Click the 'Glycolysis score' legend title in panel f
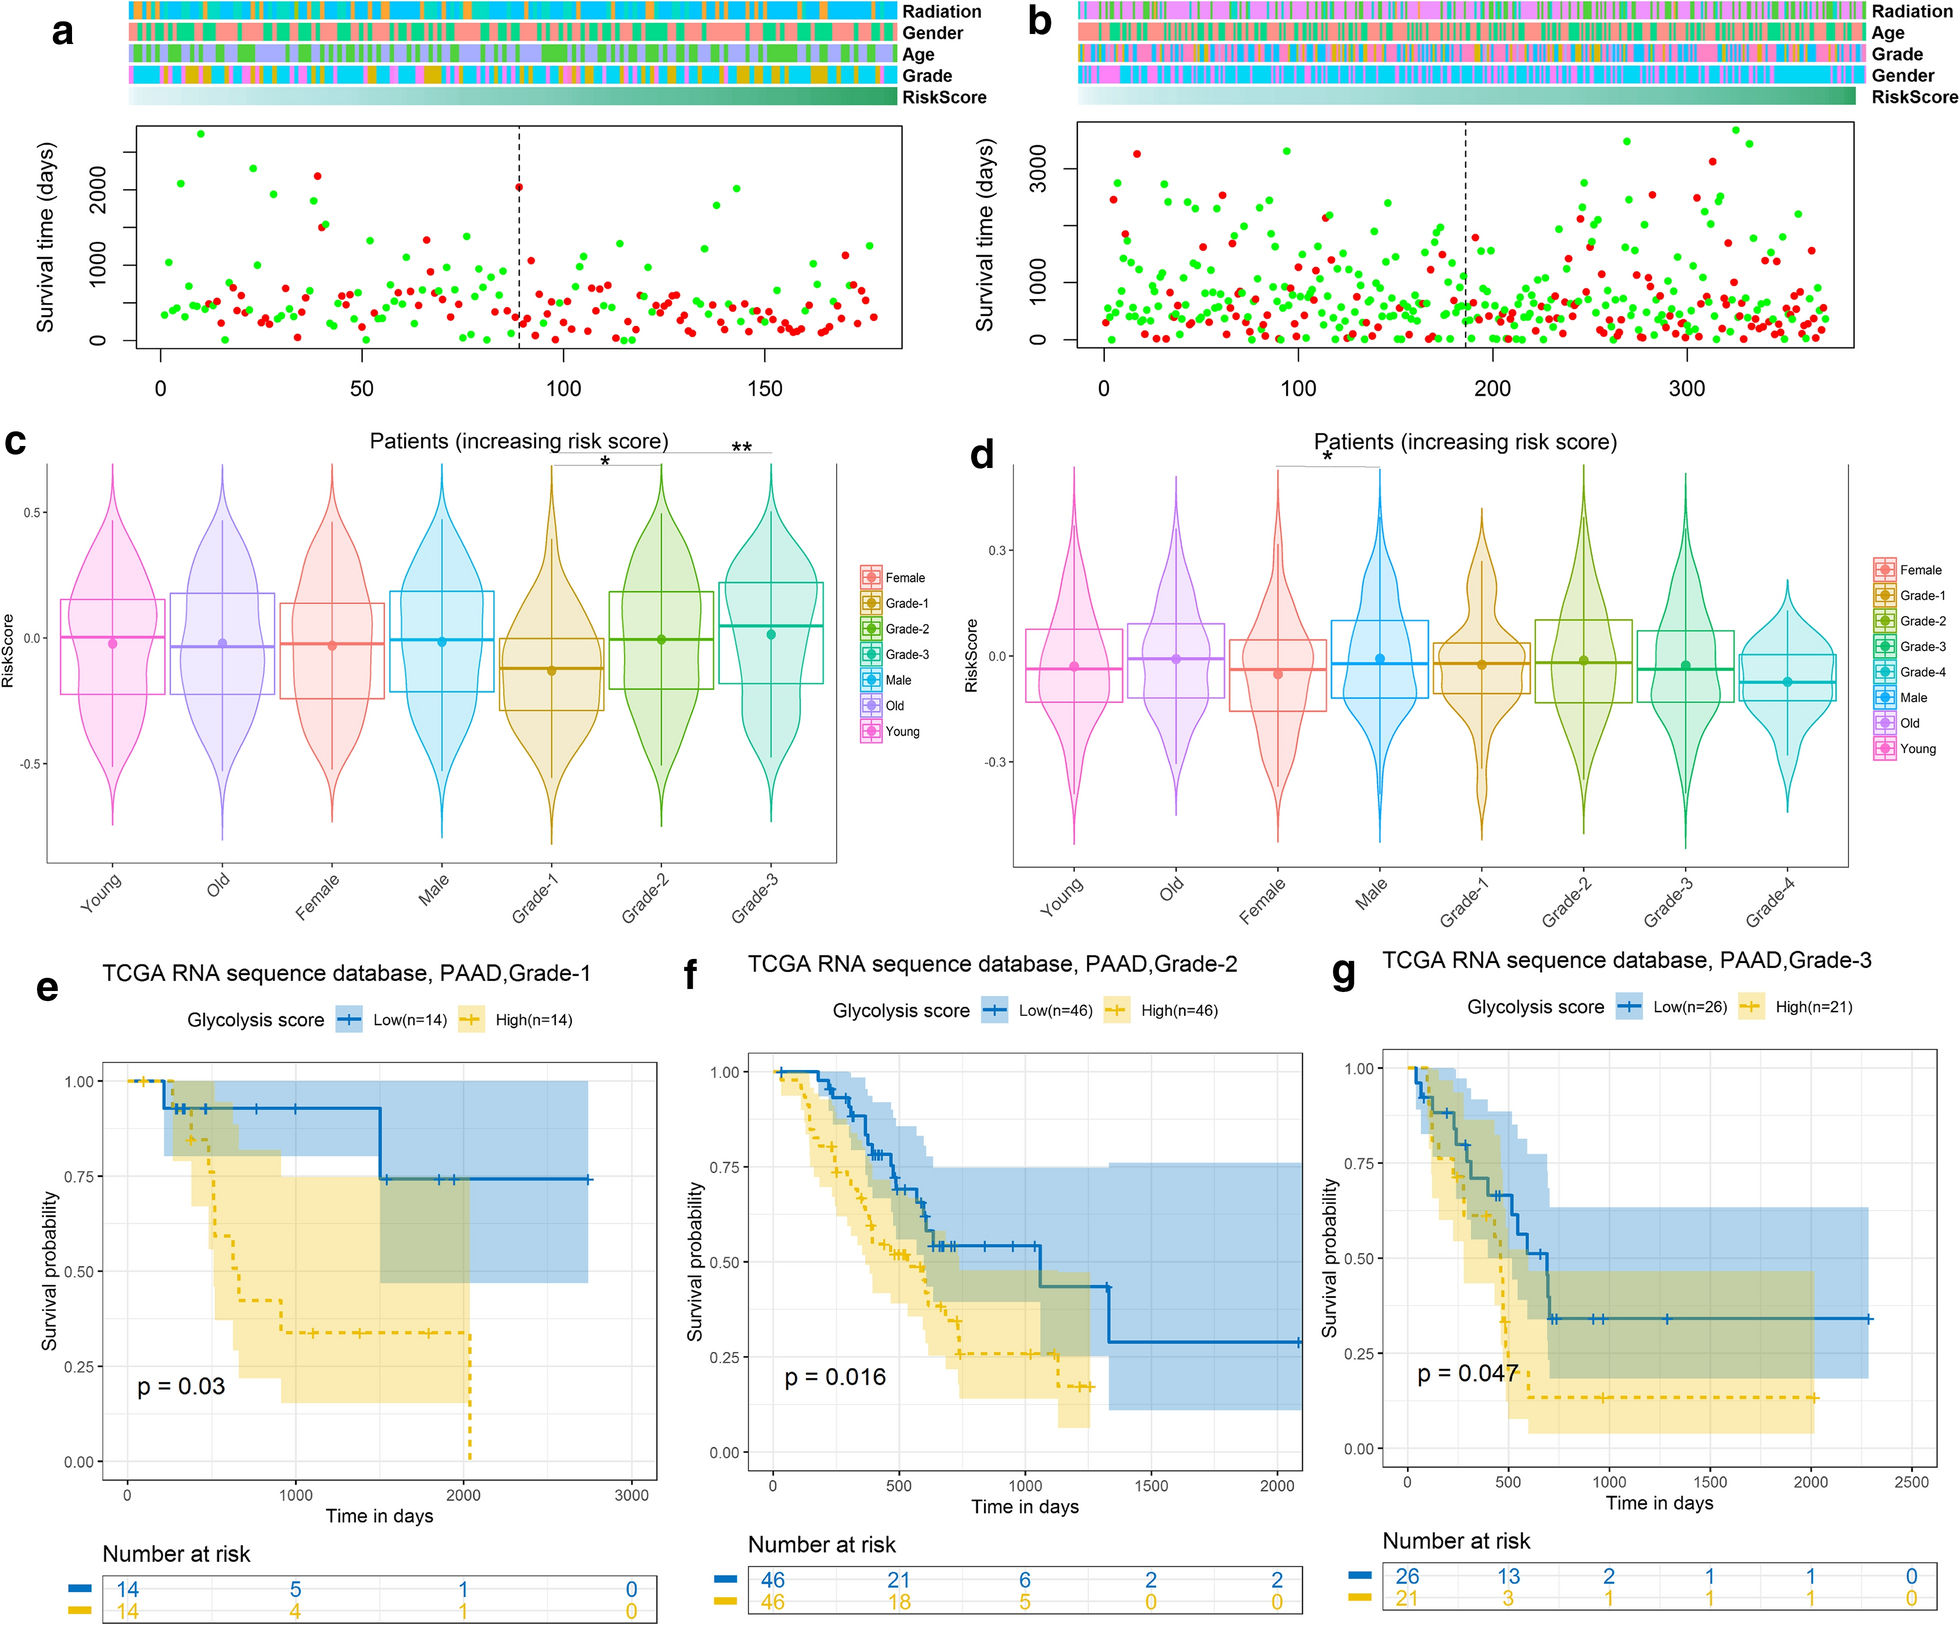The height and width of the screenshot is (1626, 1960). pyautogui.click(x=901, y=1010)
